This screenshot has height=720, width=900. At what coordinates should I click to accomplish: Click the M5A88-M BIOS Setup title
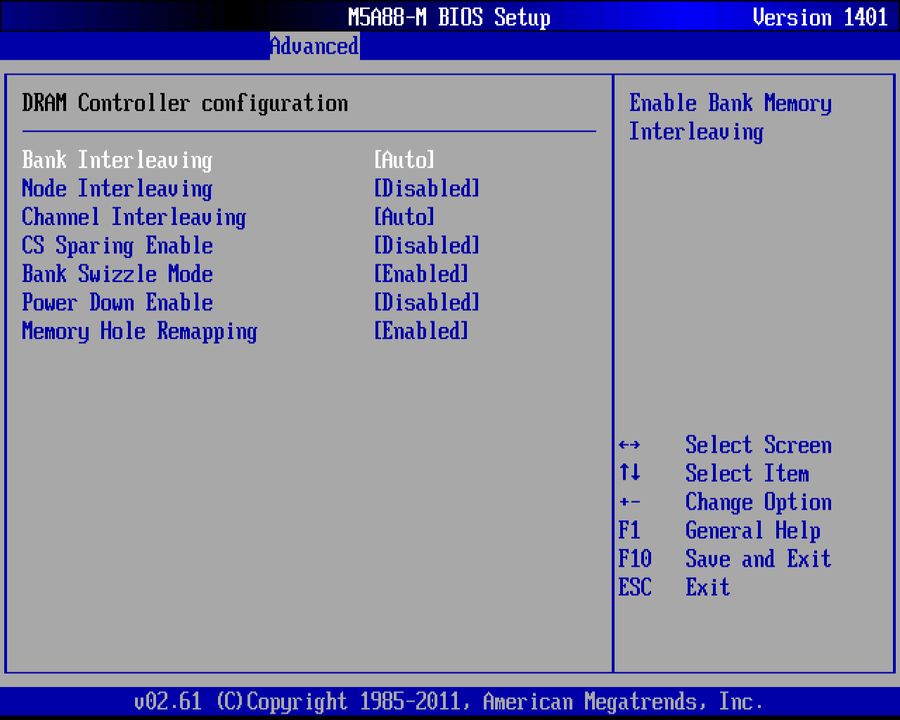[449, 17]
